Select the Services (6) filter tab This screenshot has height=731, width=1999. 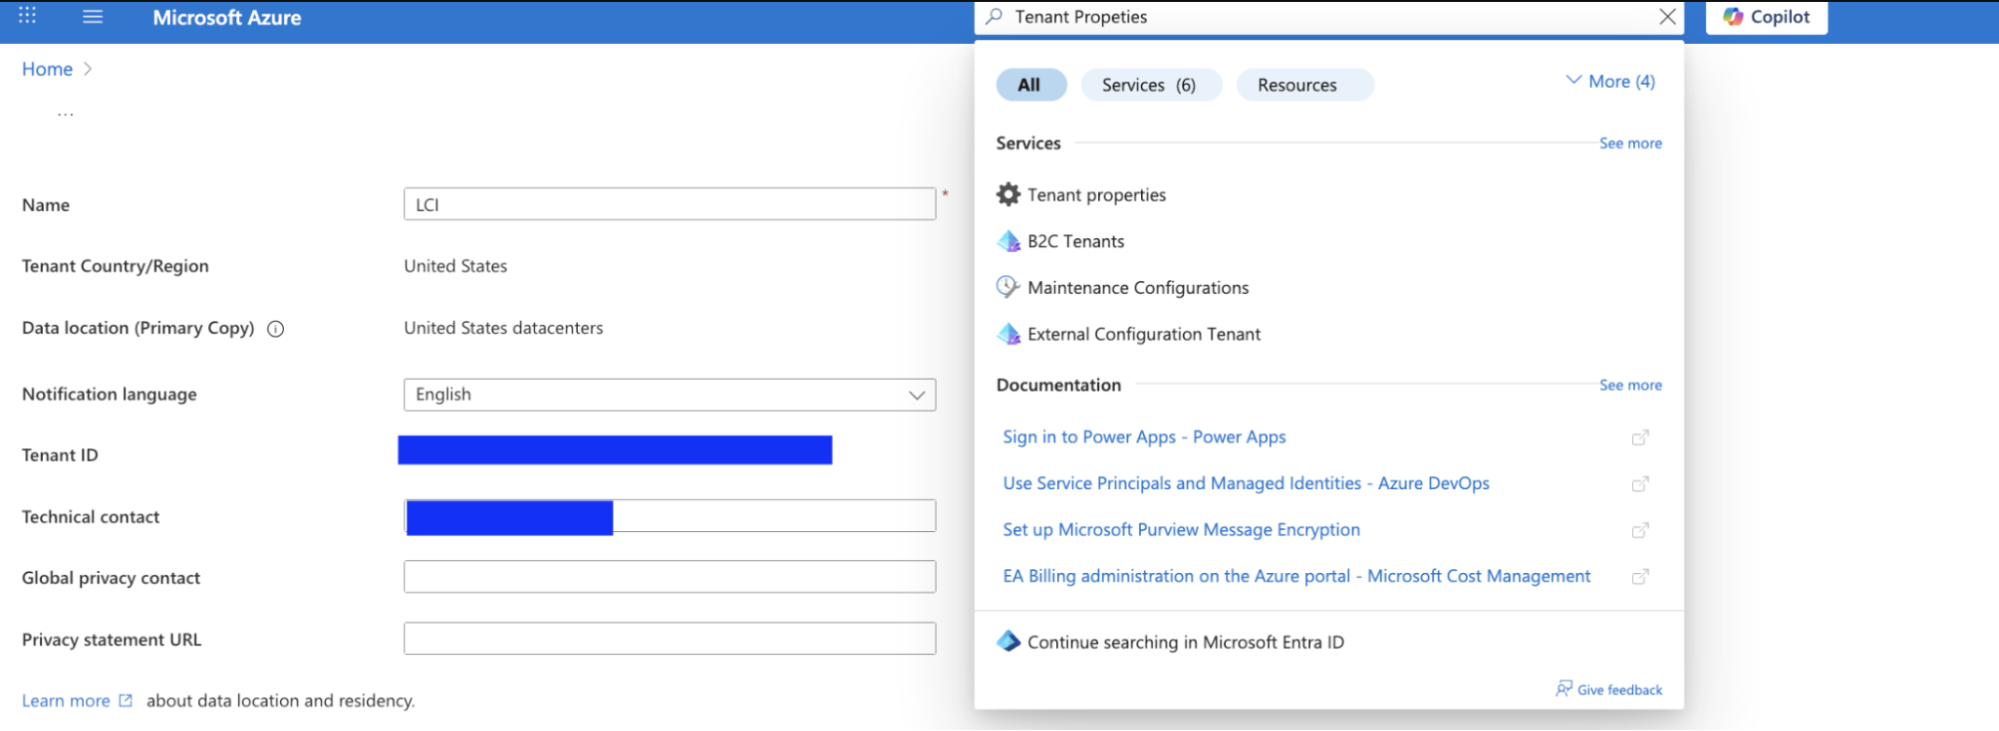(1148, 85)
